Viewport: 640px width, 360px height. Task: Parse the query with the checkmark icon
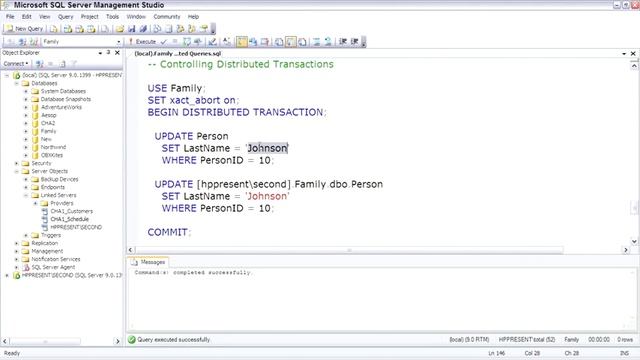(164, 42)
